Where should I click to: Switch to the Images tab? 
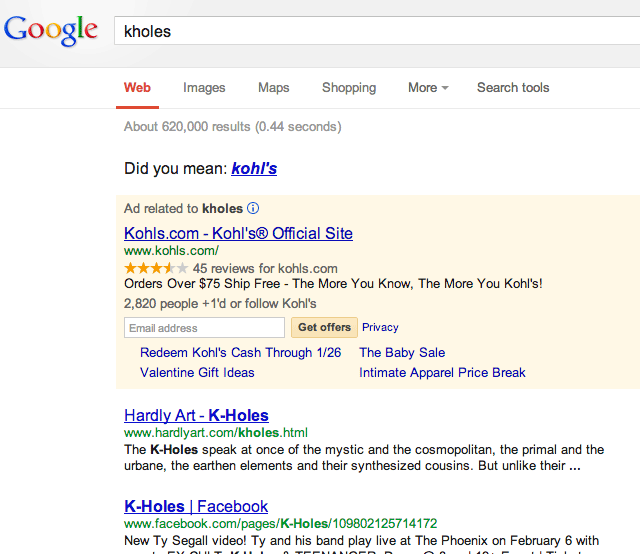tap(204, 87)
